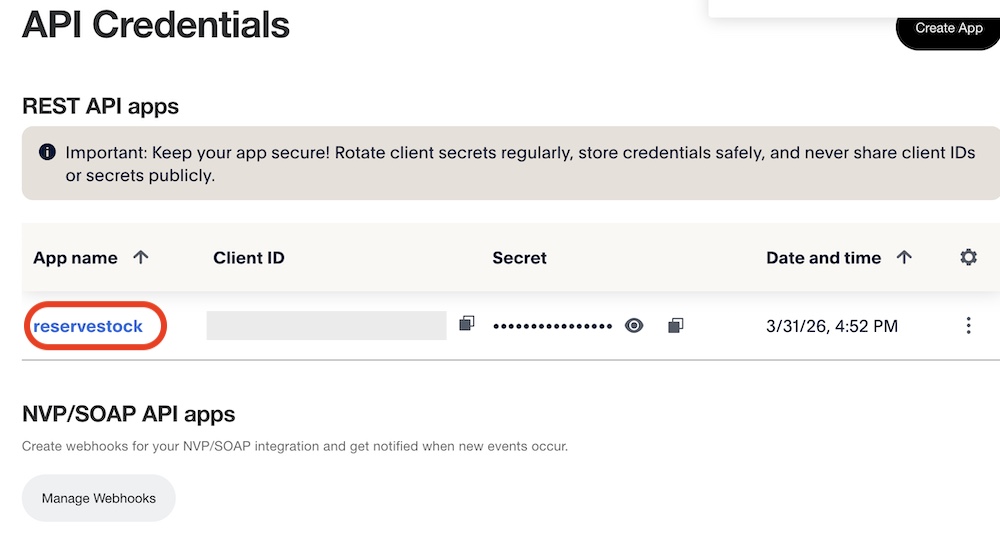The image size is (1000, 536).
Task: Select the redacted Client ID field
Action: (x=326, y=325)
